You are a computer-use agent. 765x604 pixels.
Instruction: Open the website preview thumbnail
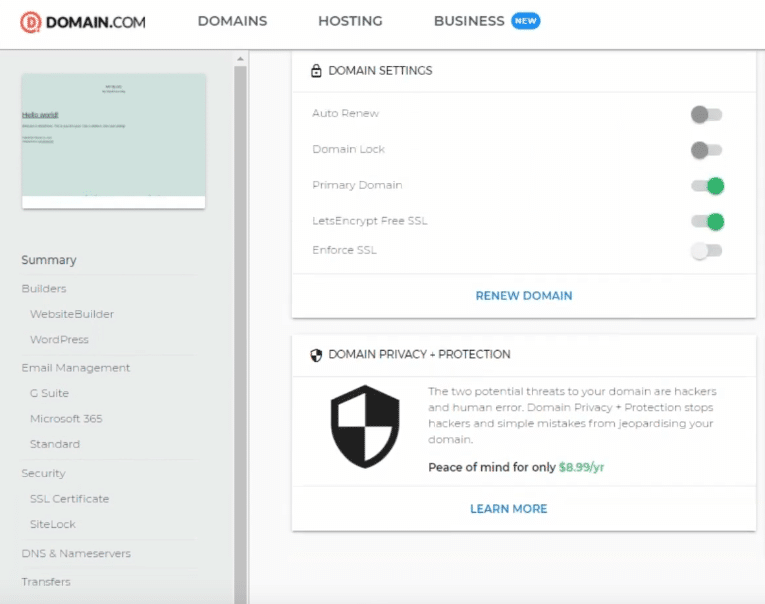click(x=113, y=141)
